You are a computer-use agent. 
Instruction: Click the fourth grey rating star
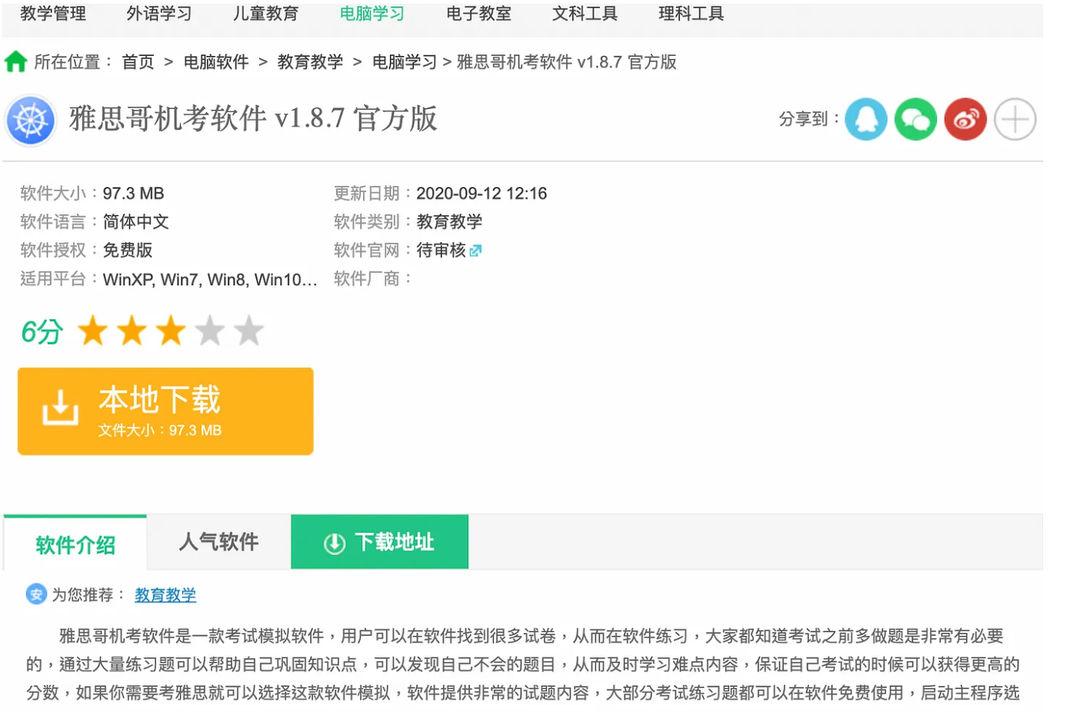210,331
